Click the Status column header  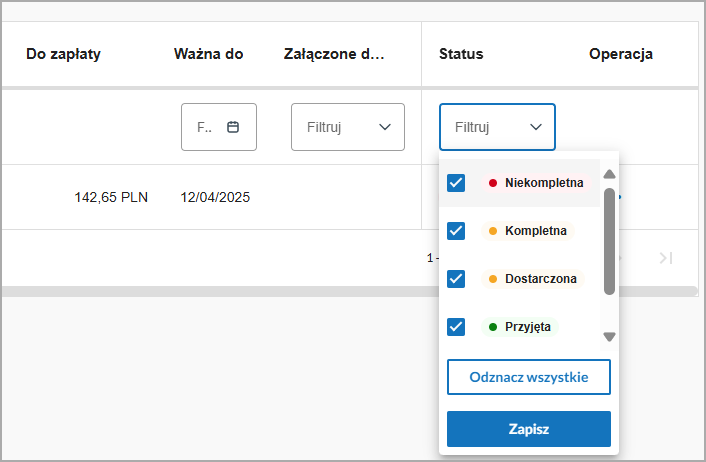[x=461, y=54]
